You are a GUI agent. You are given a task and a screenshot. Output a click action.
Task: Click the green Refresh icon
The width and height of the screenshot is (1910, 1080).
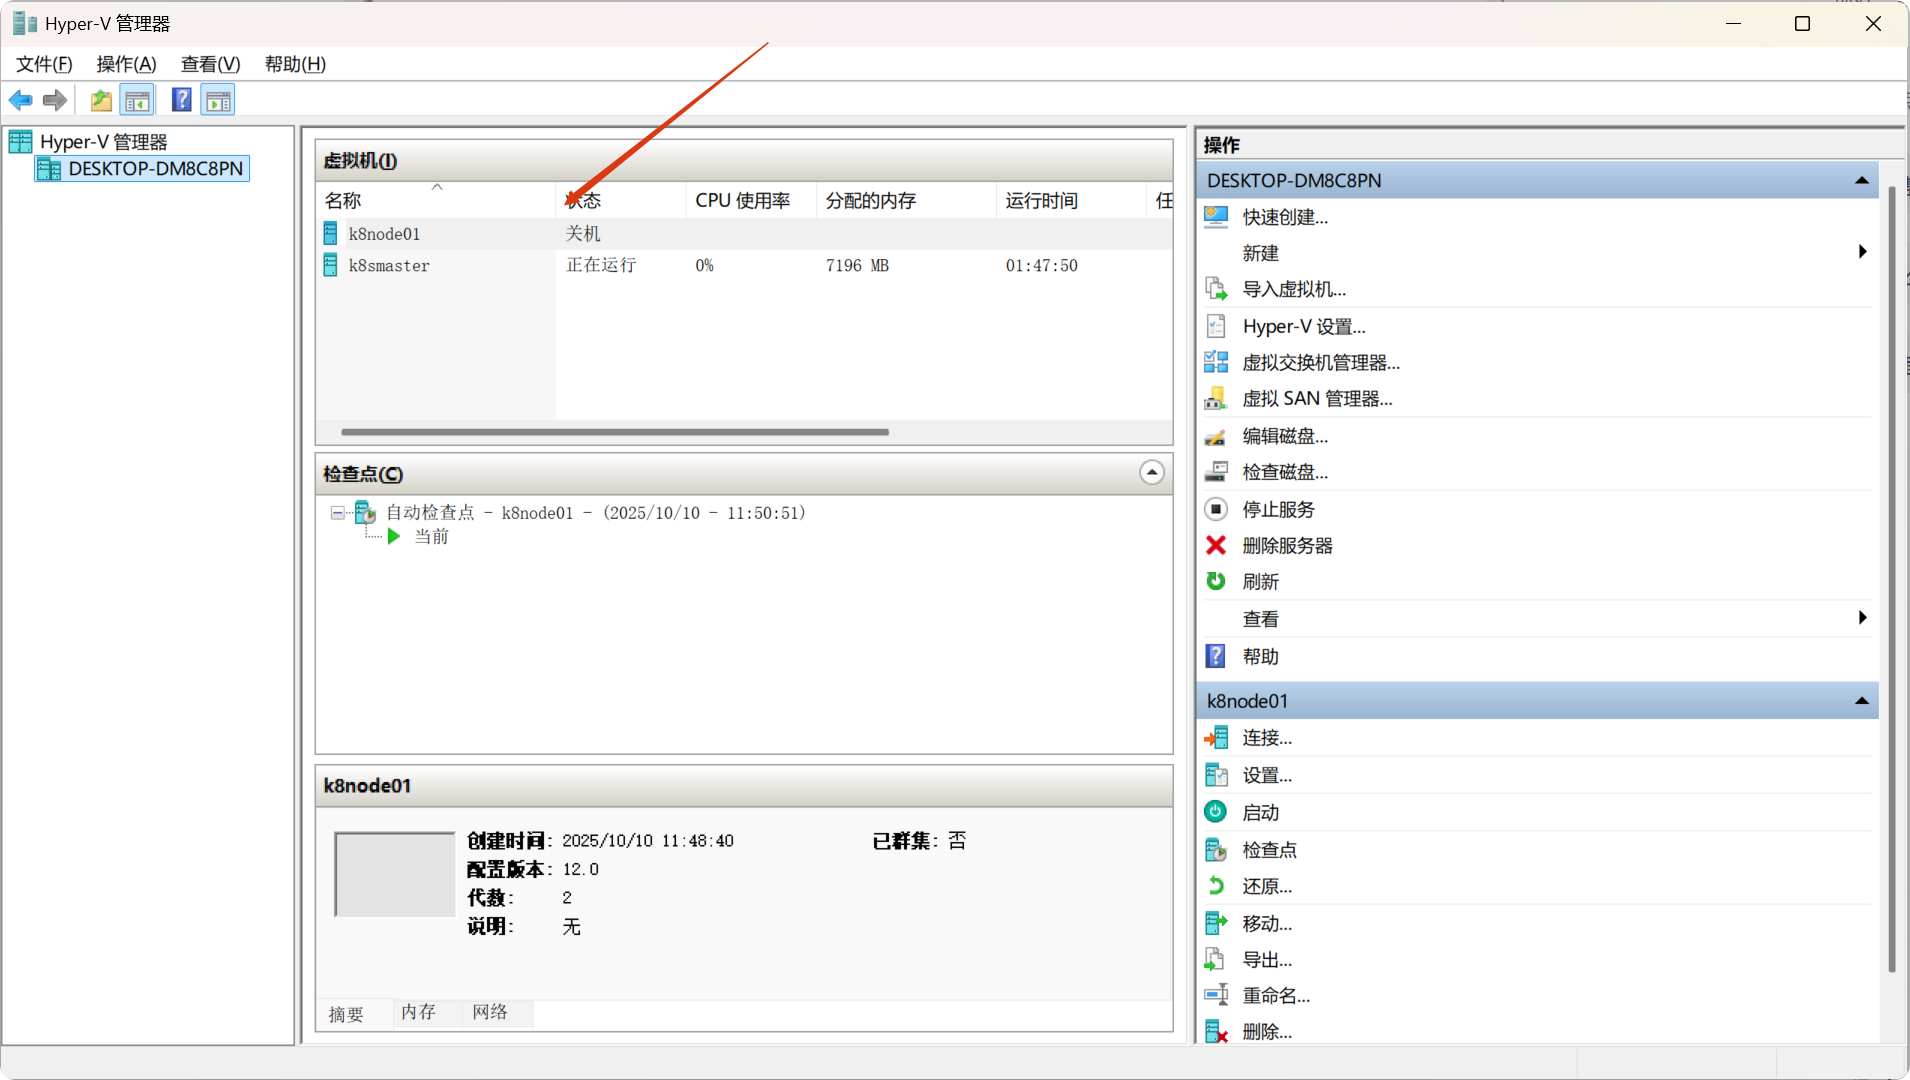tap(1216, 581)
